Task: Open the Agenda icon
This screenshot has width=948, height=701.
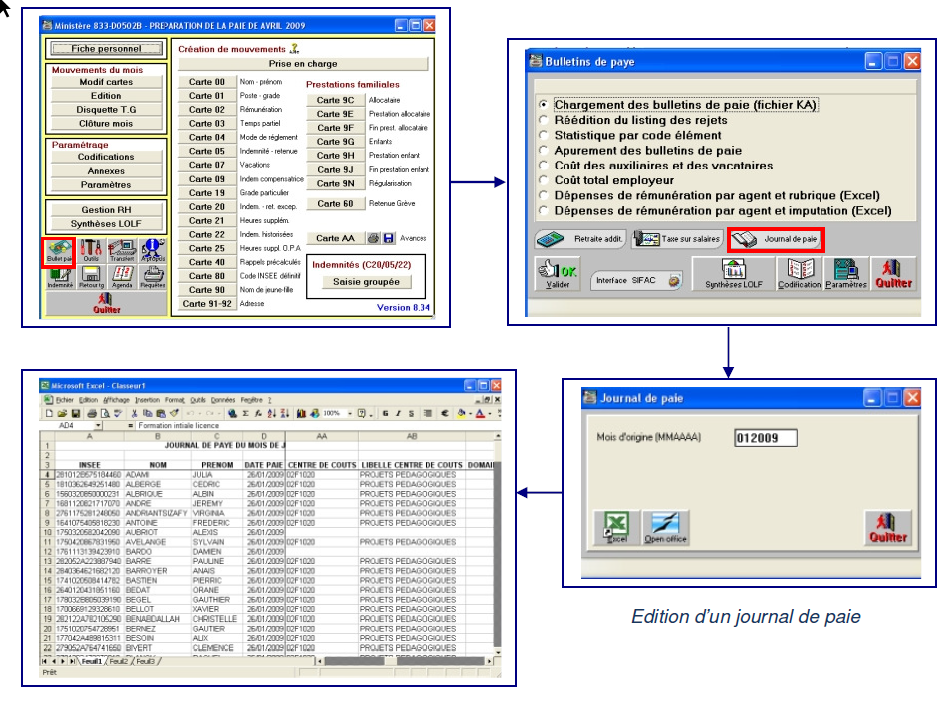Action: [122, 277]
